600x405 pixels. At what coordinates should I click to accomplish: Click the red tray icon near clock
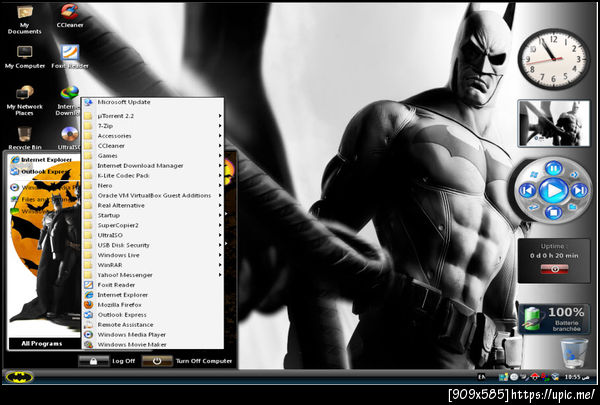535,377
